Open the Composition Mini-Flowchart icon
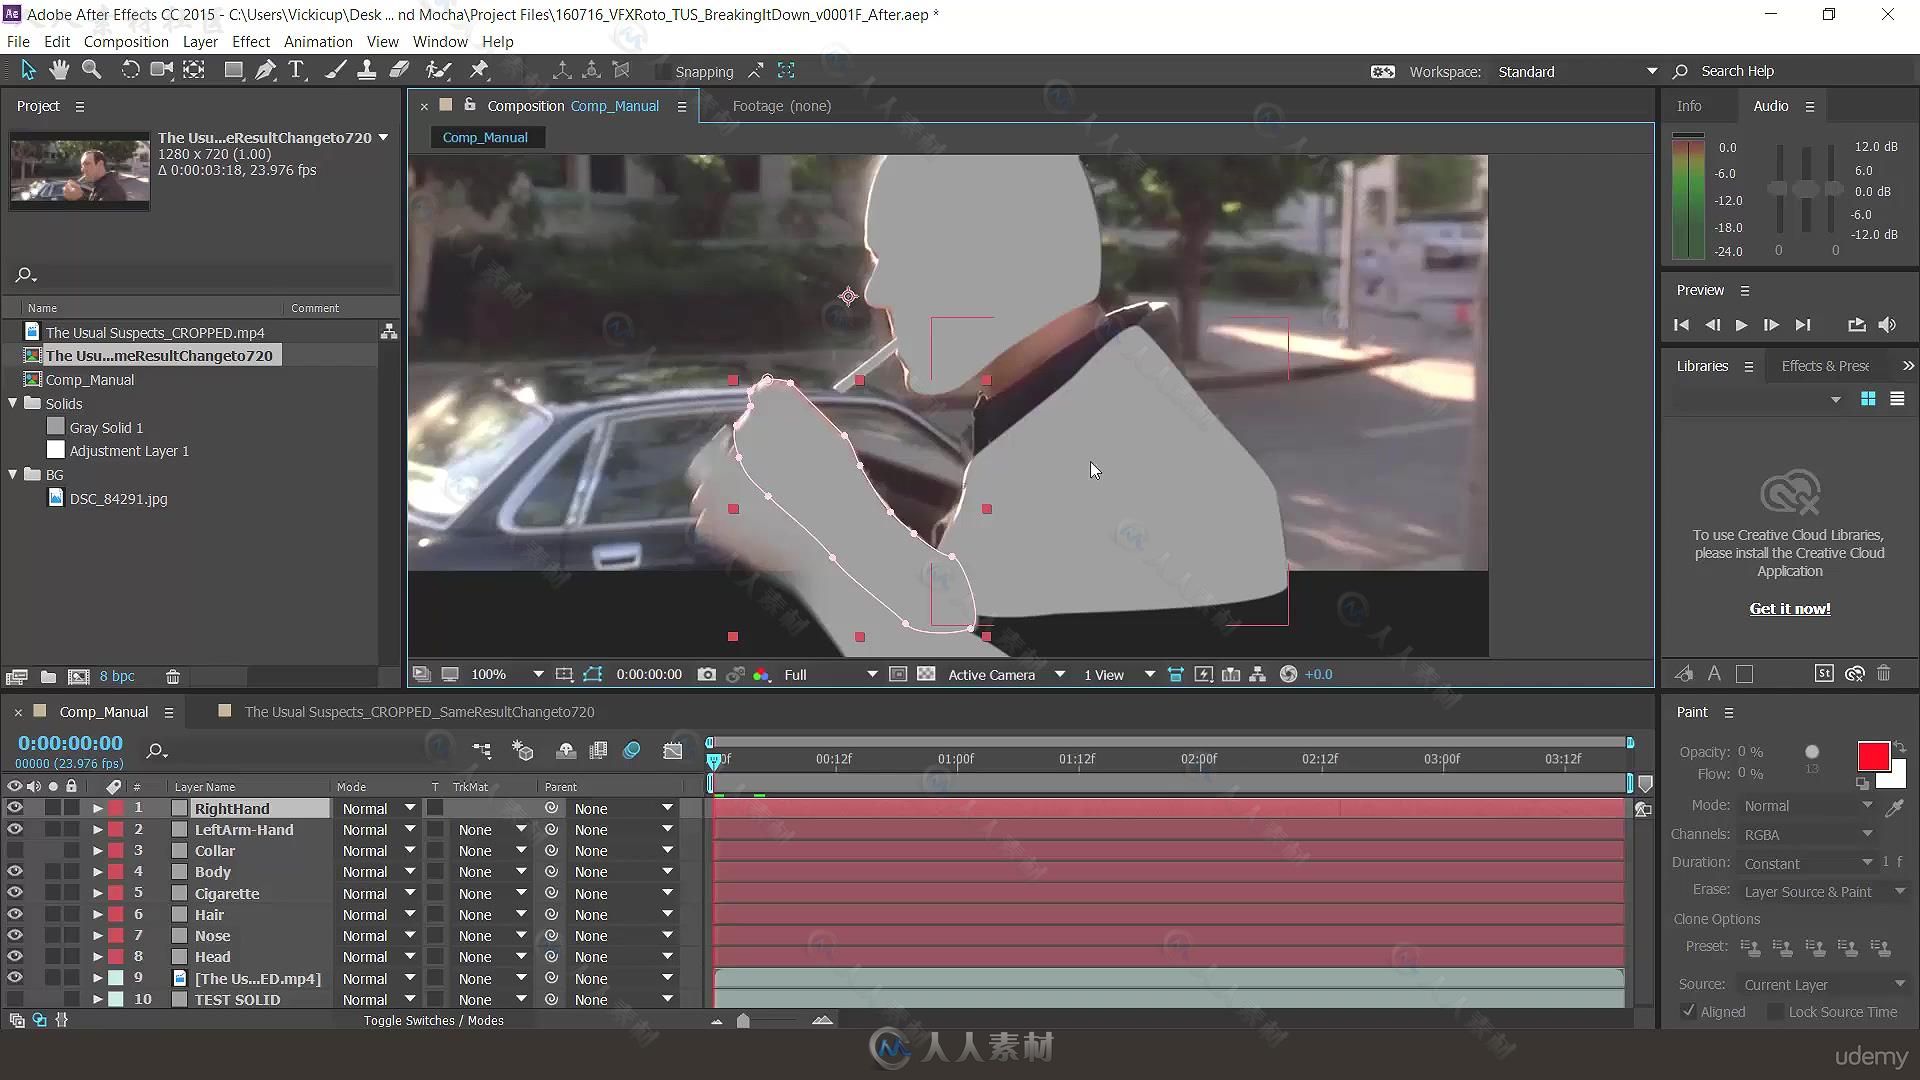The image size is (1920, 1080). pyautogui.click(x=482, y=751)
